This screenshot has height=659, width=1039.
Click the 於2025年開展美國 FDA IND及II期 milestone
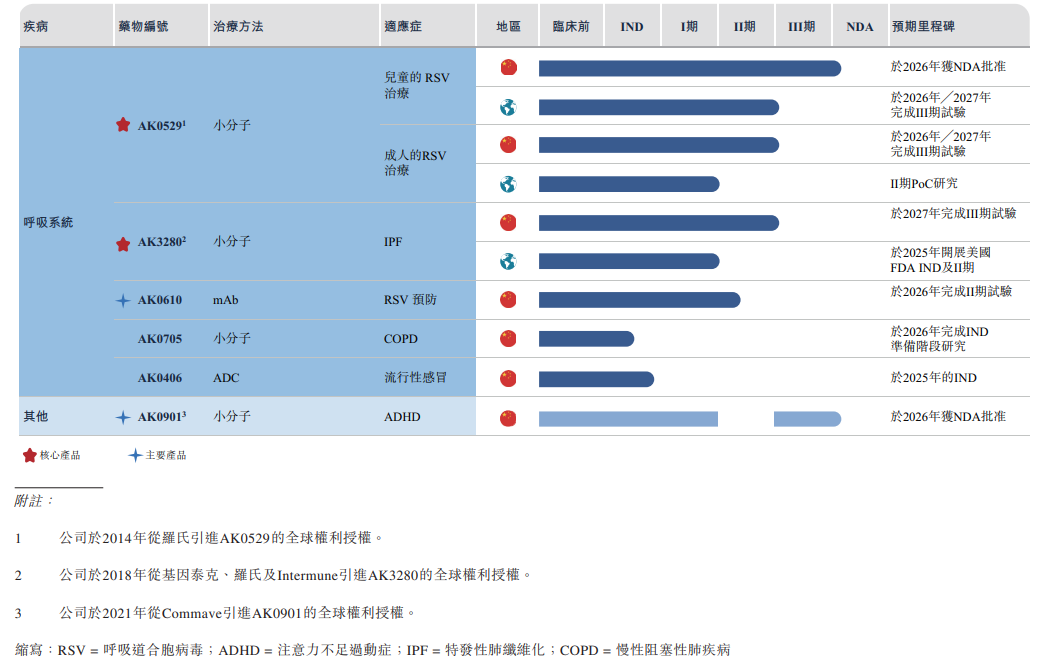point(940,260)
